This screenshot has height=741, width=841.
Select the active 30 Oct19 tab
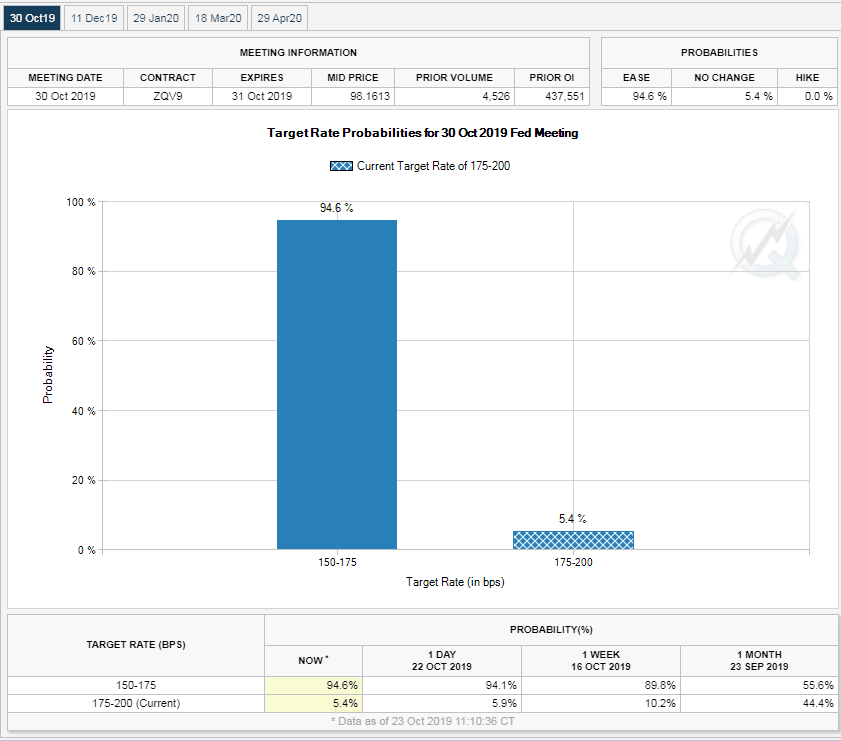coord(33,18)
